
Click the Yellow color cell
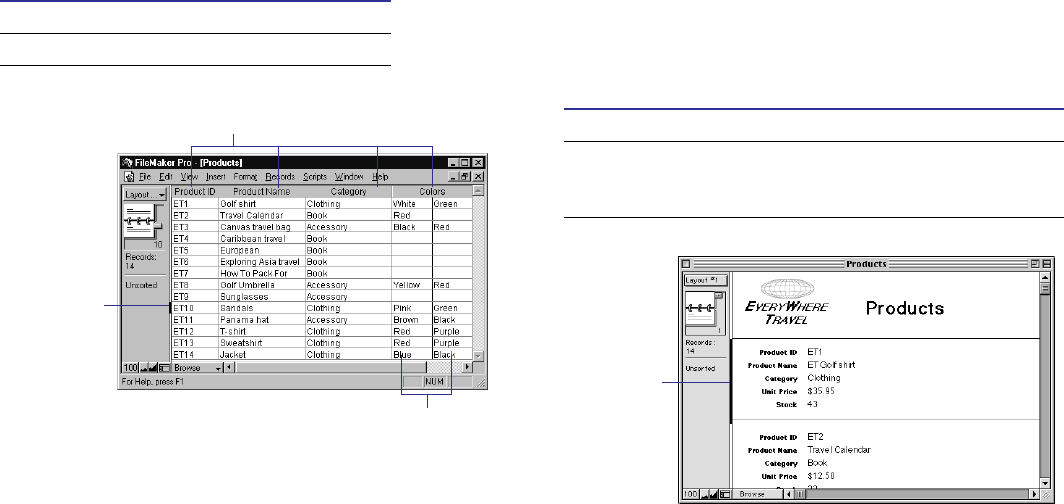point(411,286)
